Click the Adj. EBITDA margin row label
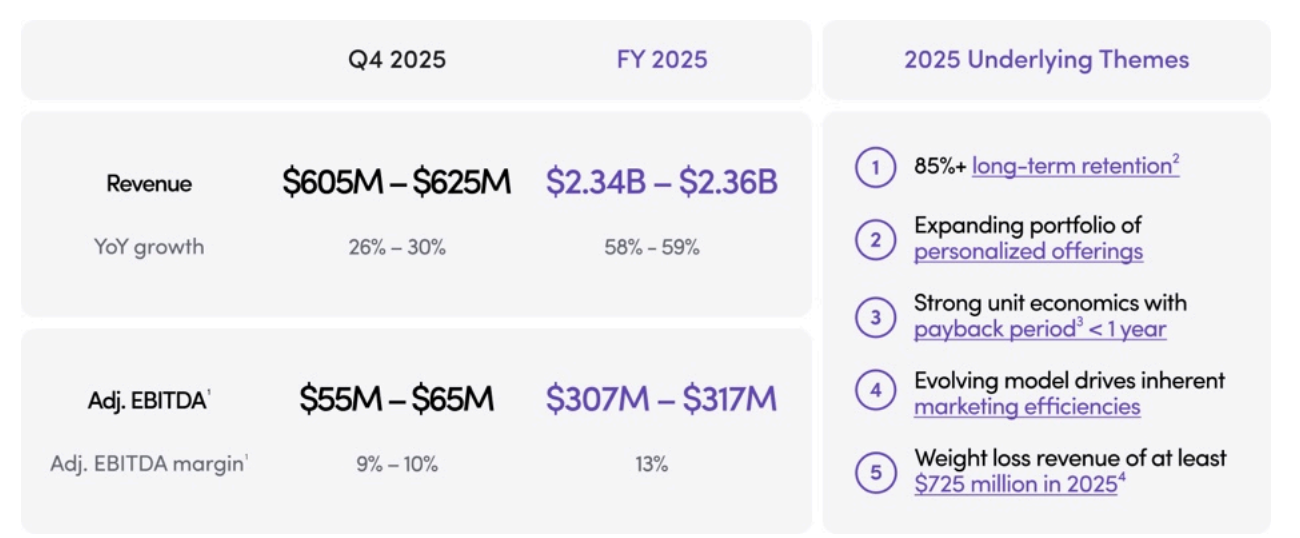The image size is (1300, 538). click(149, 464)
